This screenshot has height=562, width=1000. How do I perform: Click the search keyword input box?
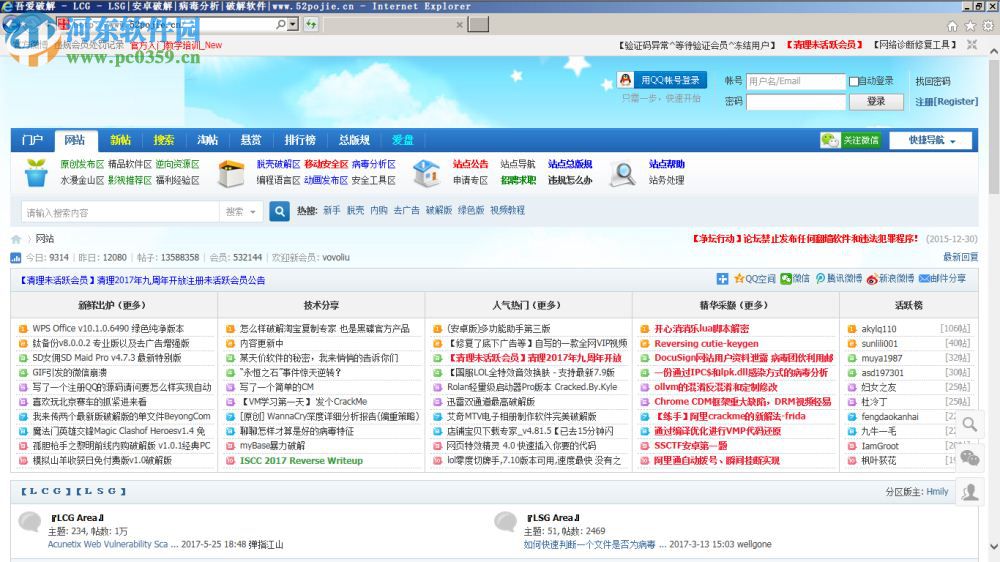[120, 212]
